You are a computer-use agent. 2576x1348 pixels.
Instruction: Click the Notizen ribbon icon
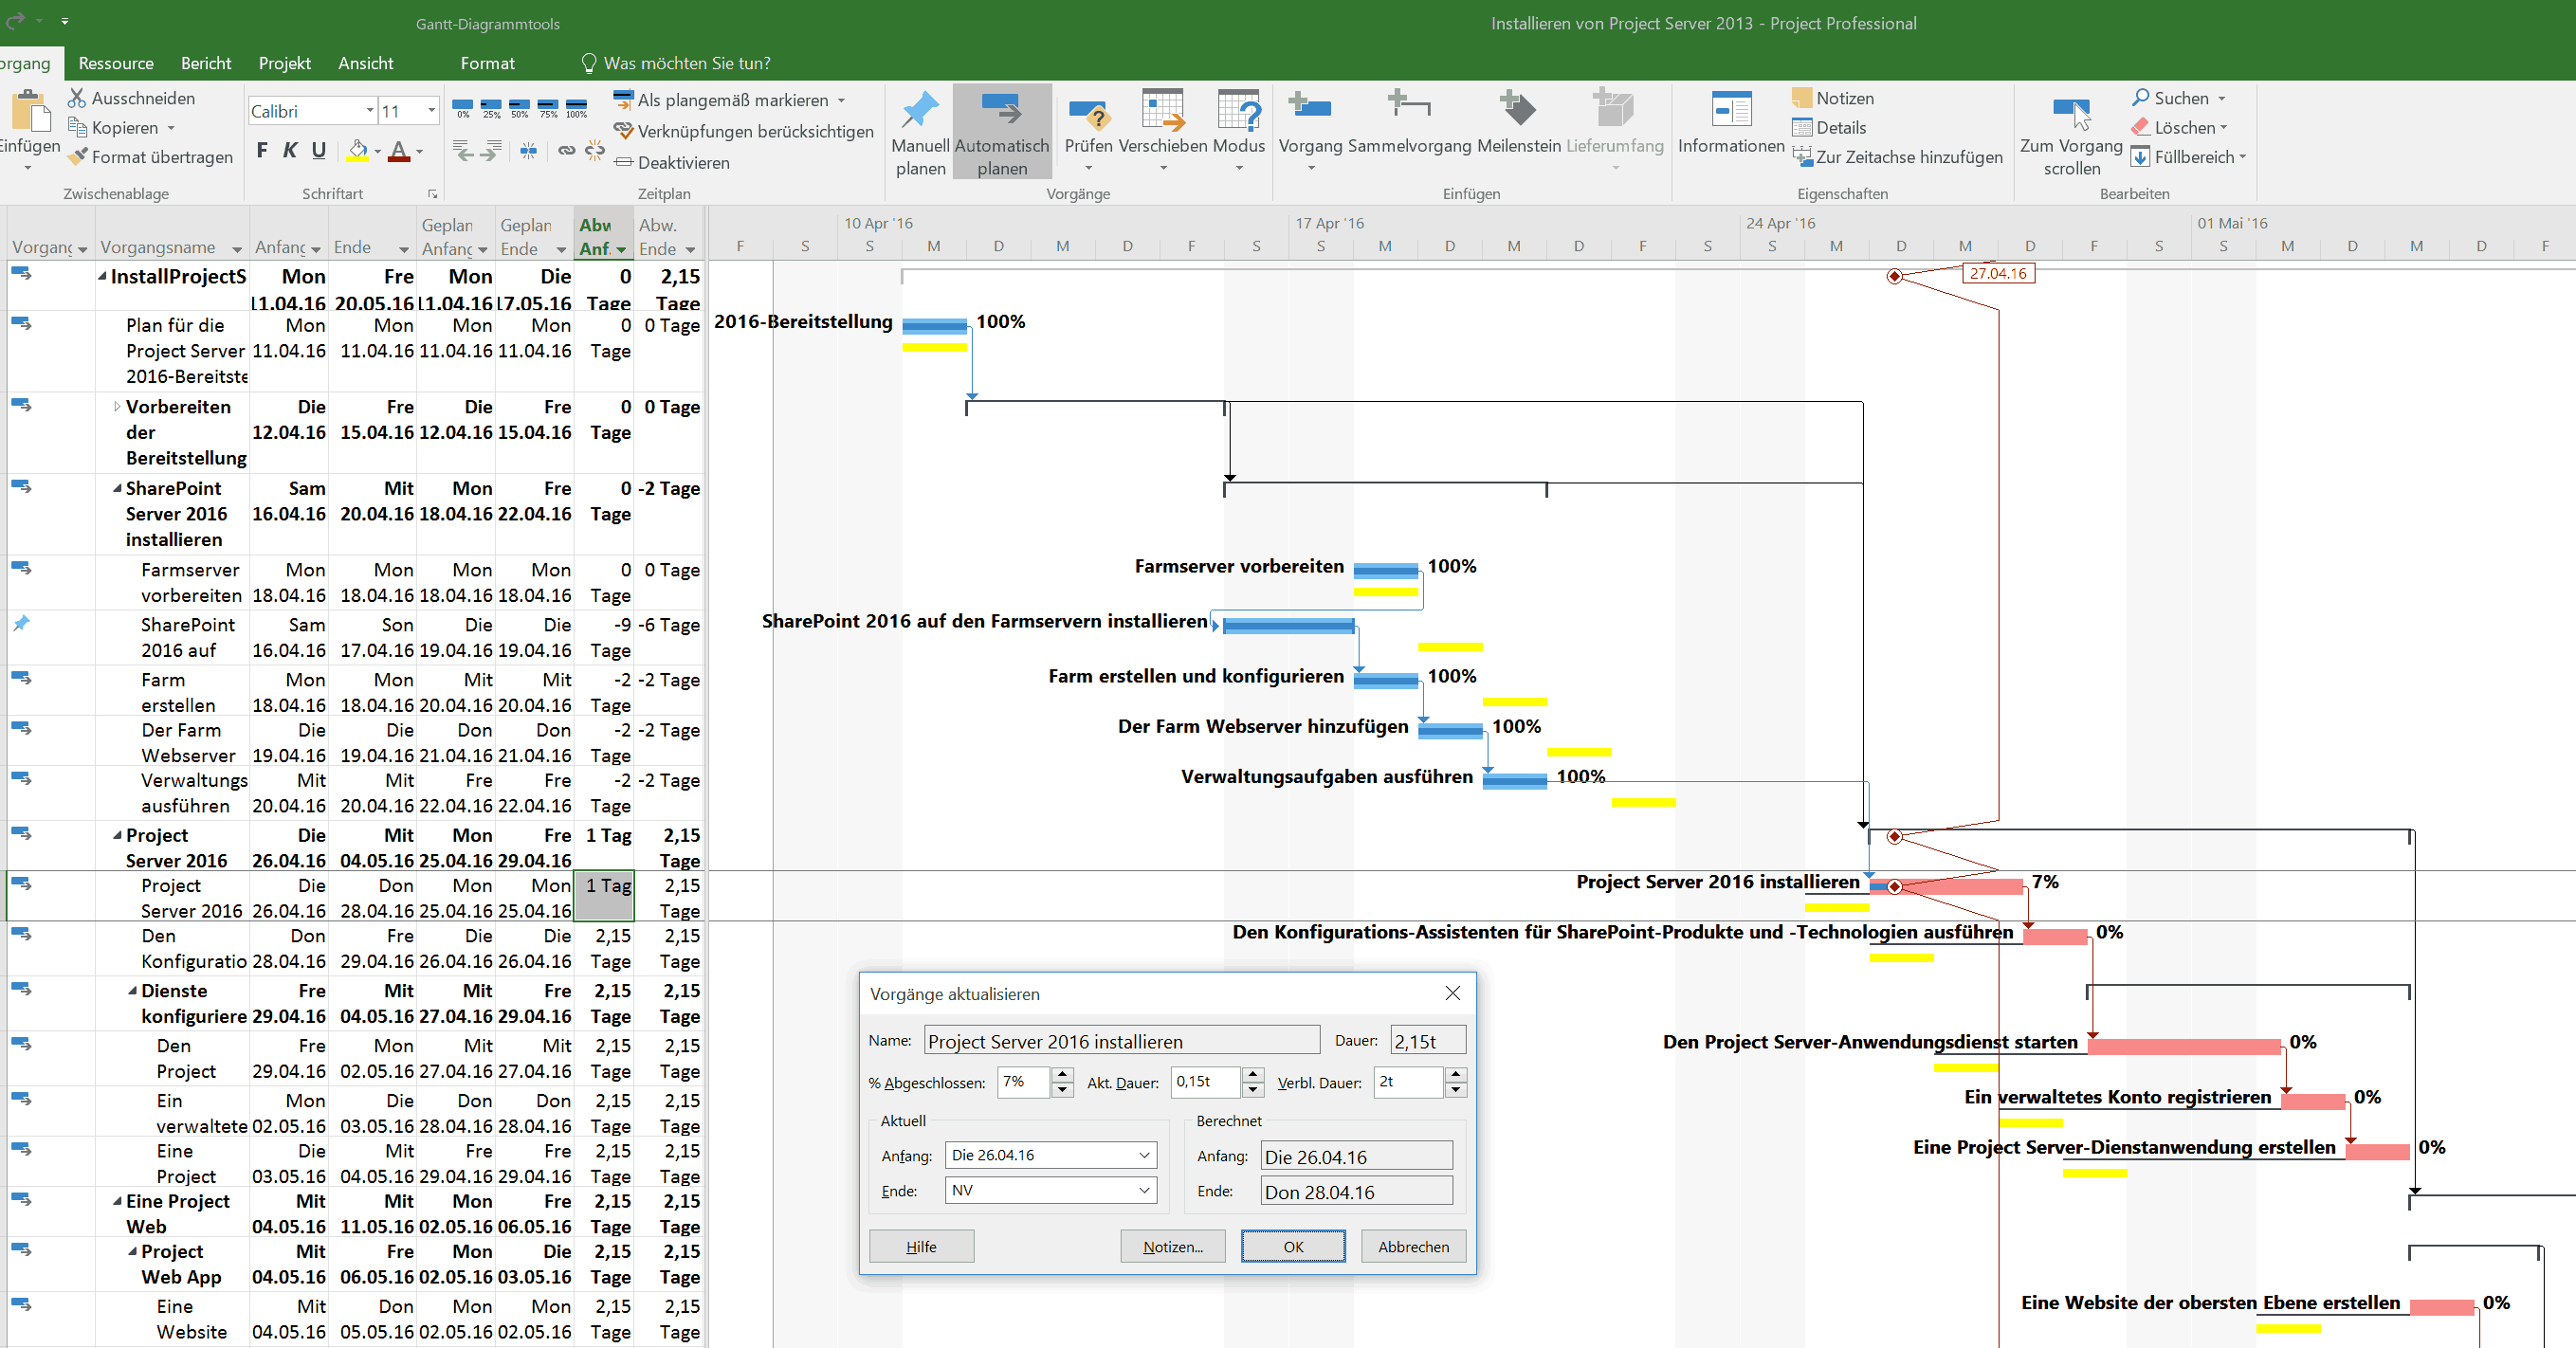(x=1802, y=98)
